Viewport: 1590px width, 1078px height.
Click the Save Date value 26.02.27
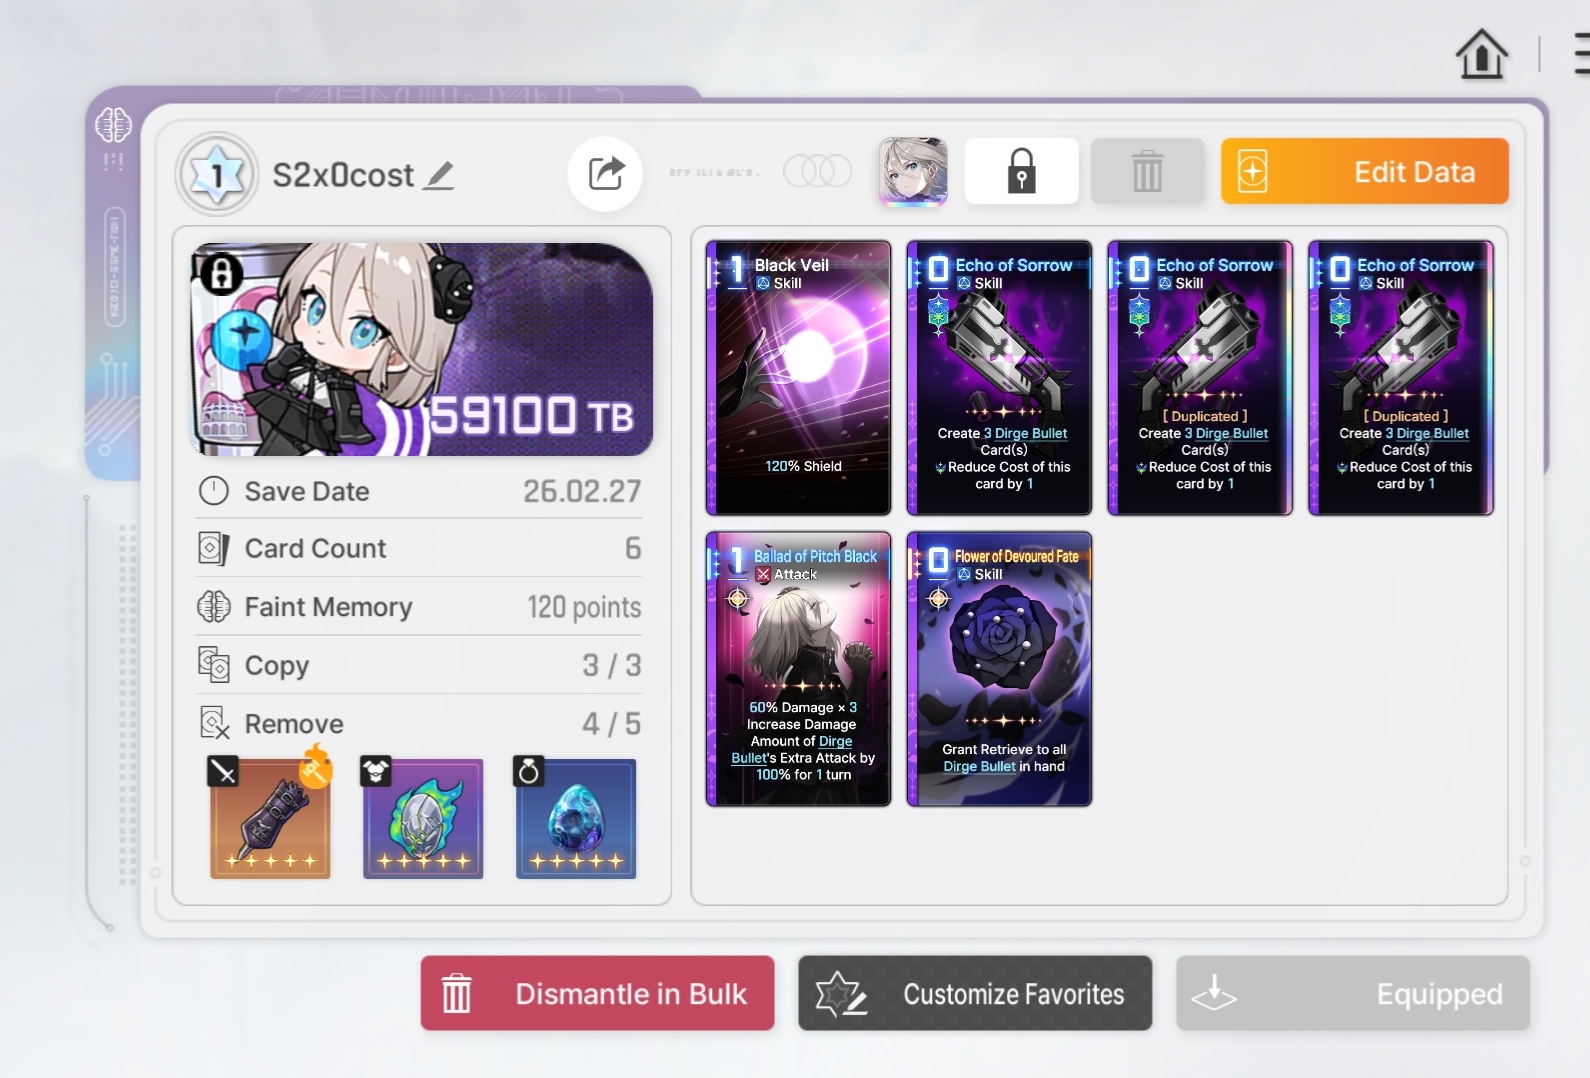(582, 491)
